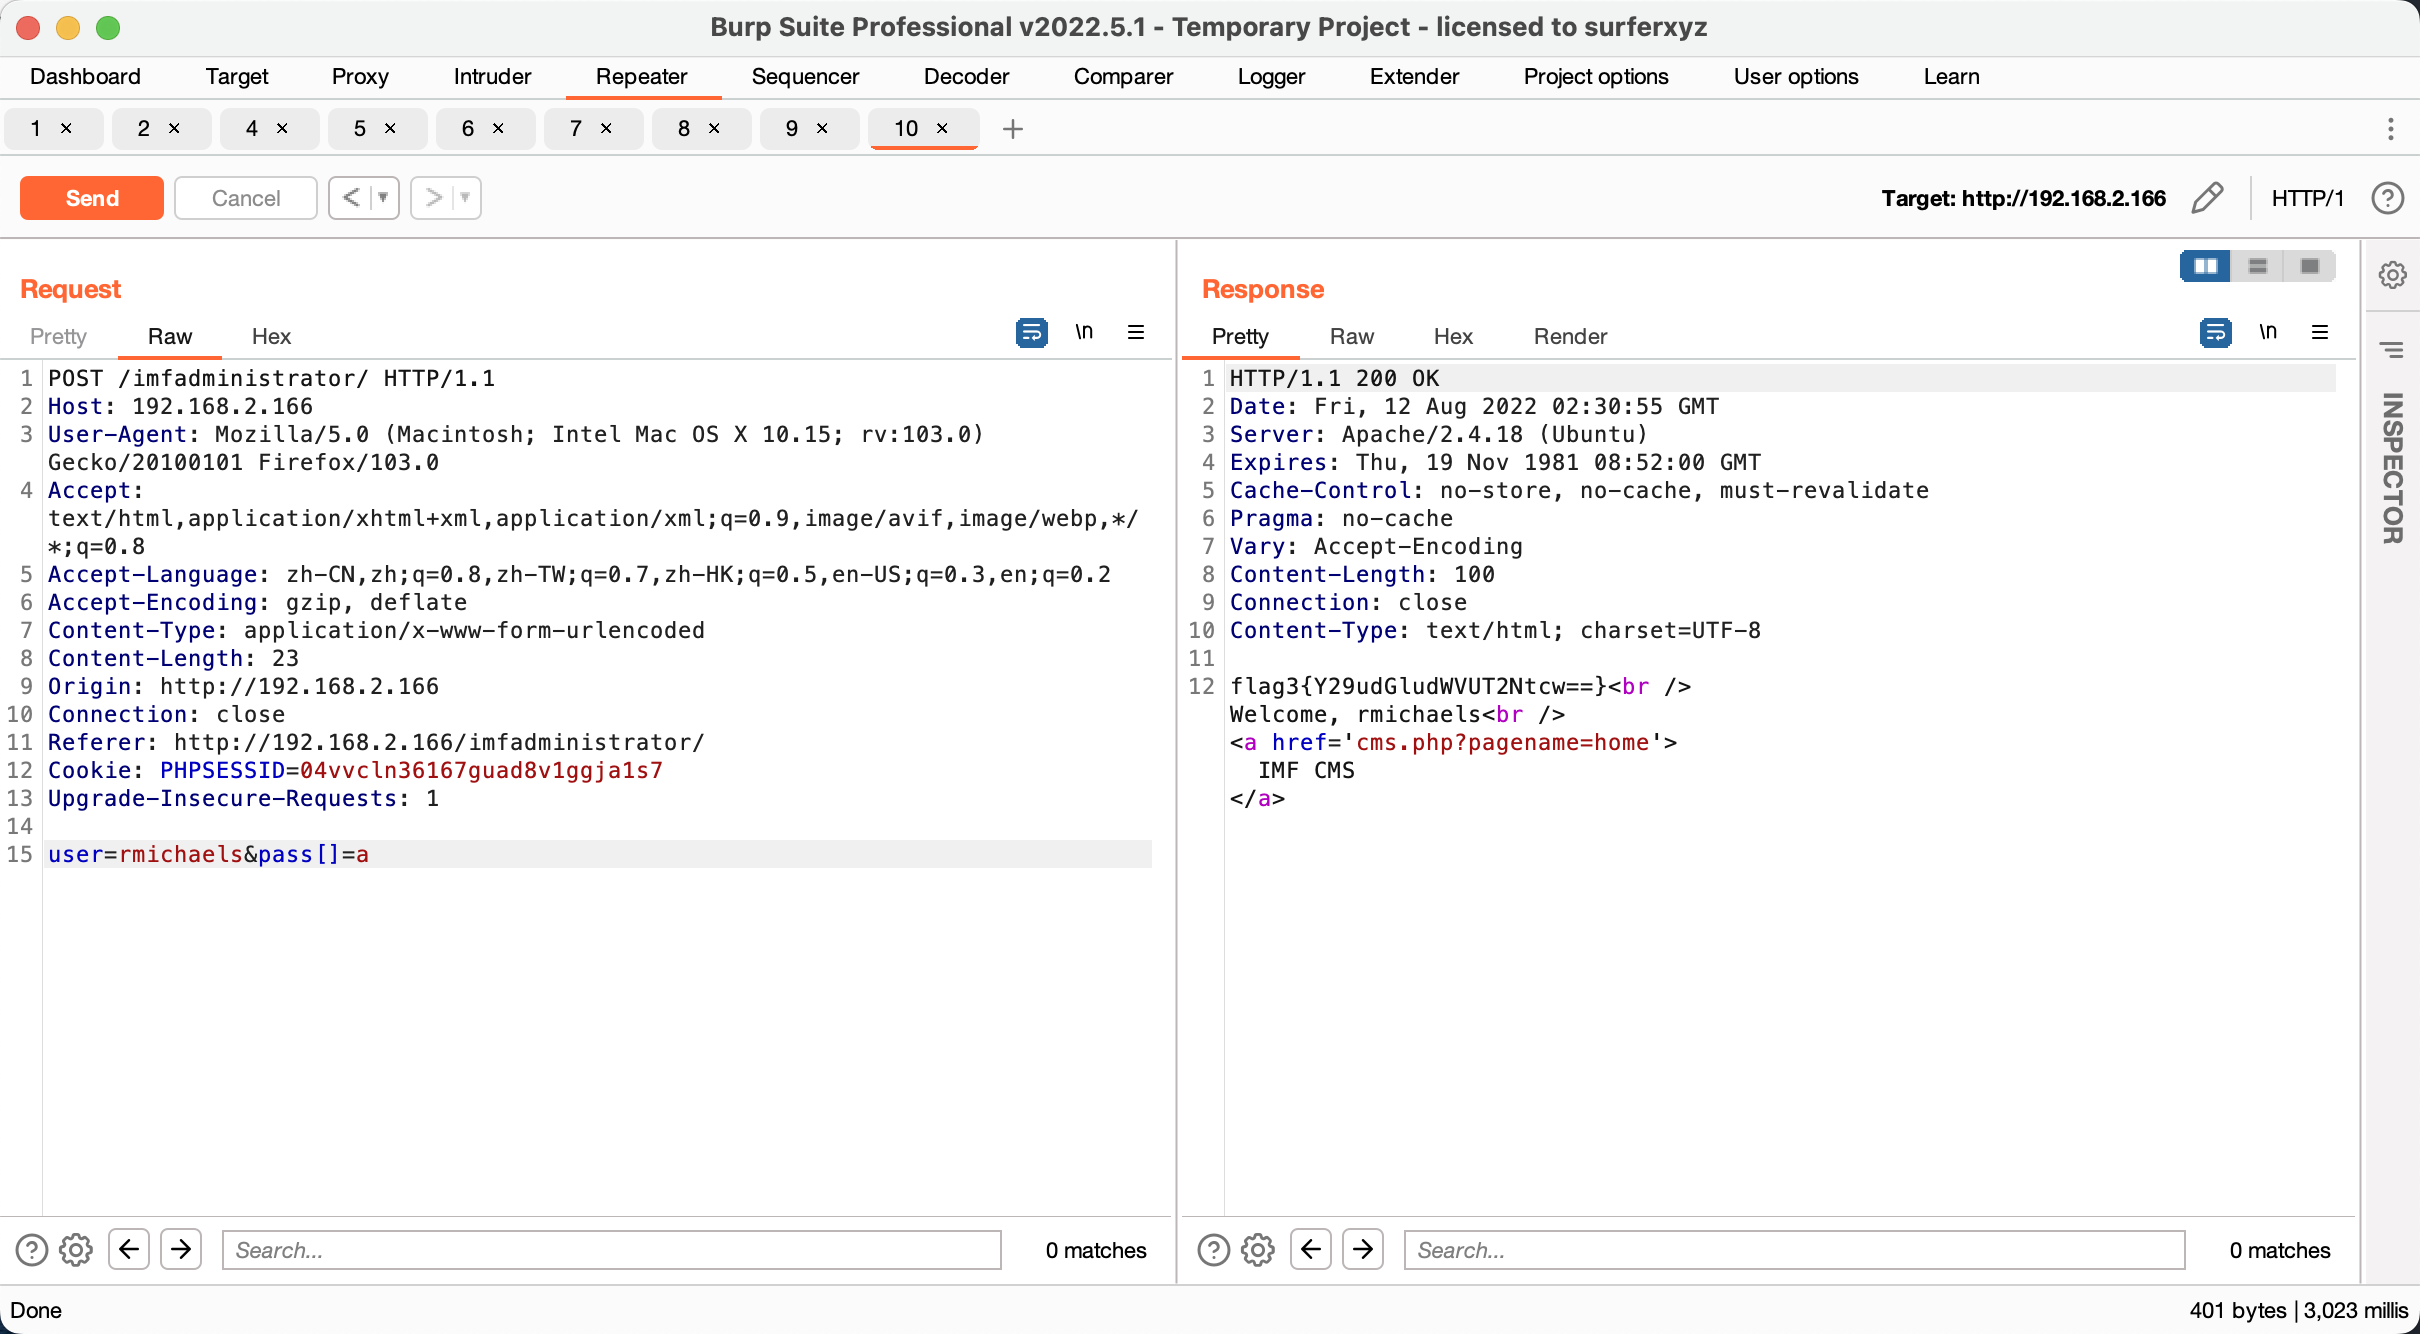Toggle non-printable characters in Response editor
Image resolution: width=2420 pixels, height=1334 pixels.
tap(2268, 332)
